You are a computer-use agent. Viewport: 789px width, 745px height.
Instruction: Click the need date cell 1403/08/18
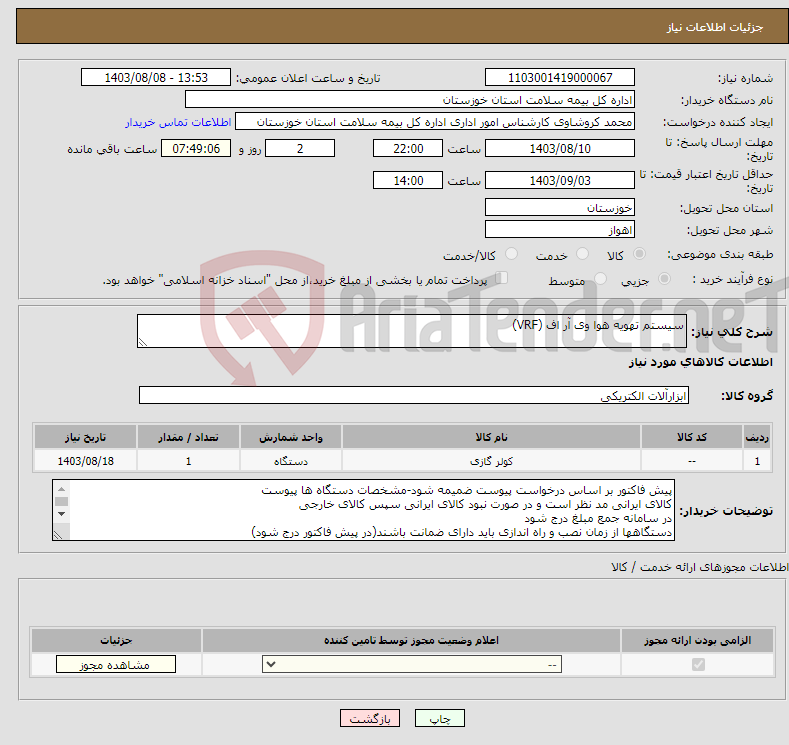85,461
